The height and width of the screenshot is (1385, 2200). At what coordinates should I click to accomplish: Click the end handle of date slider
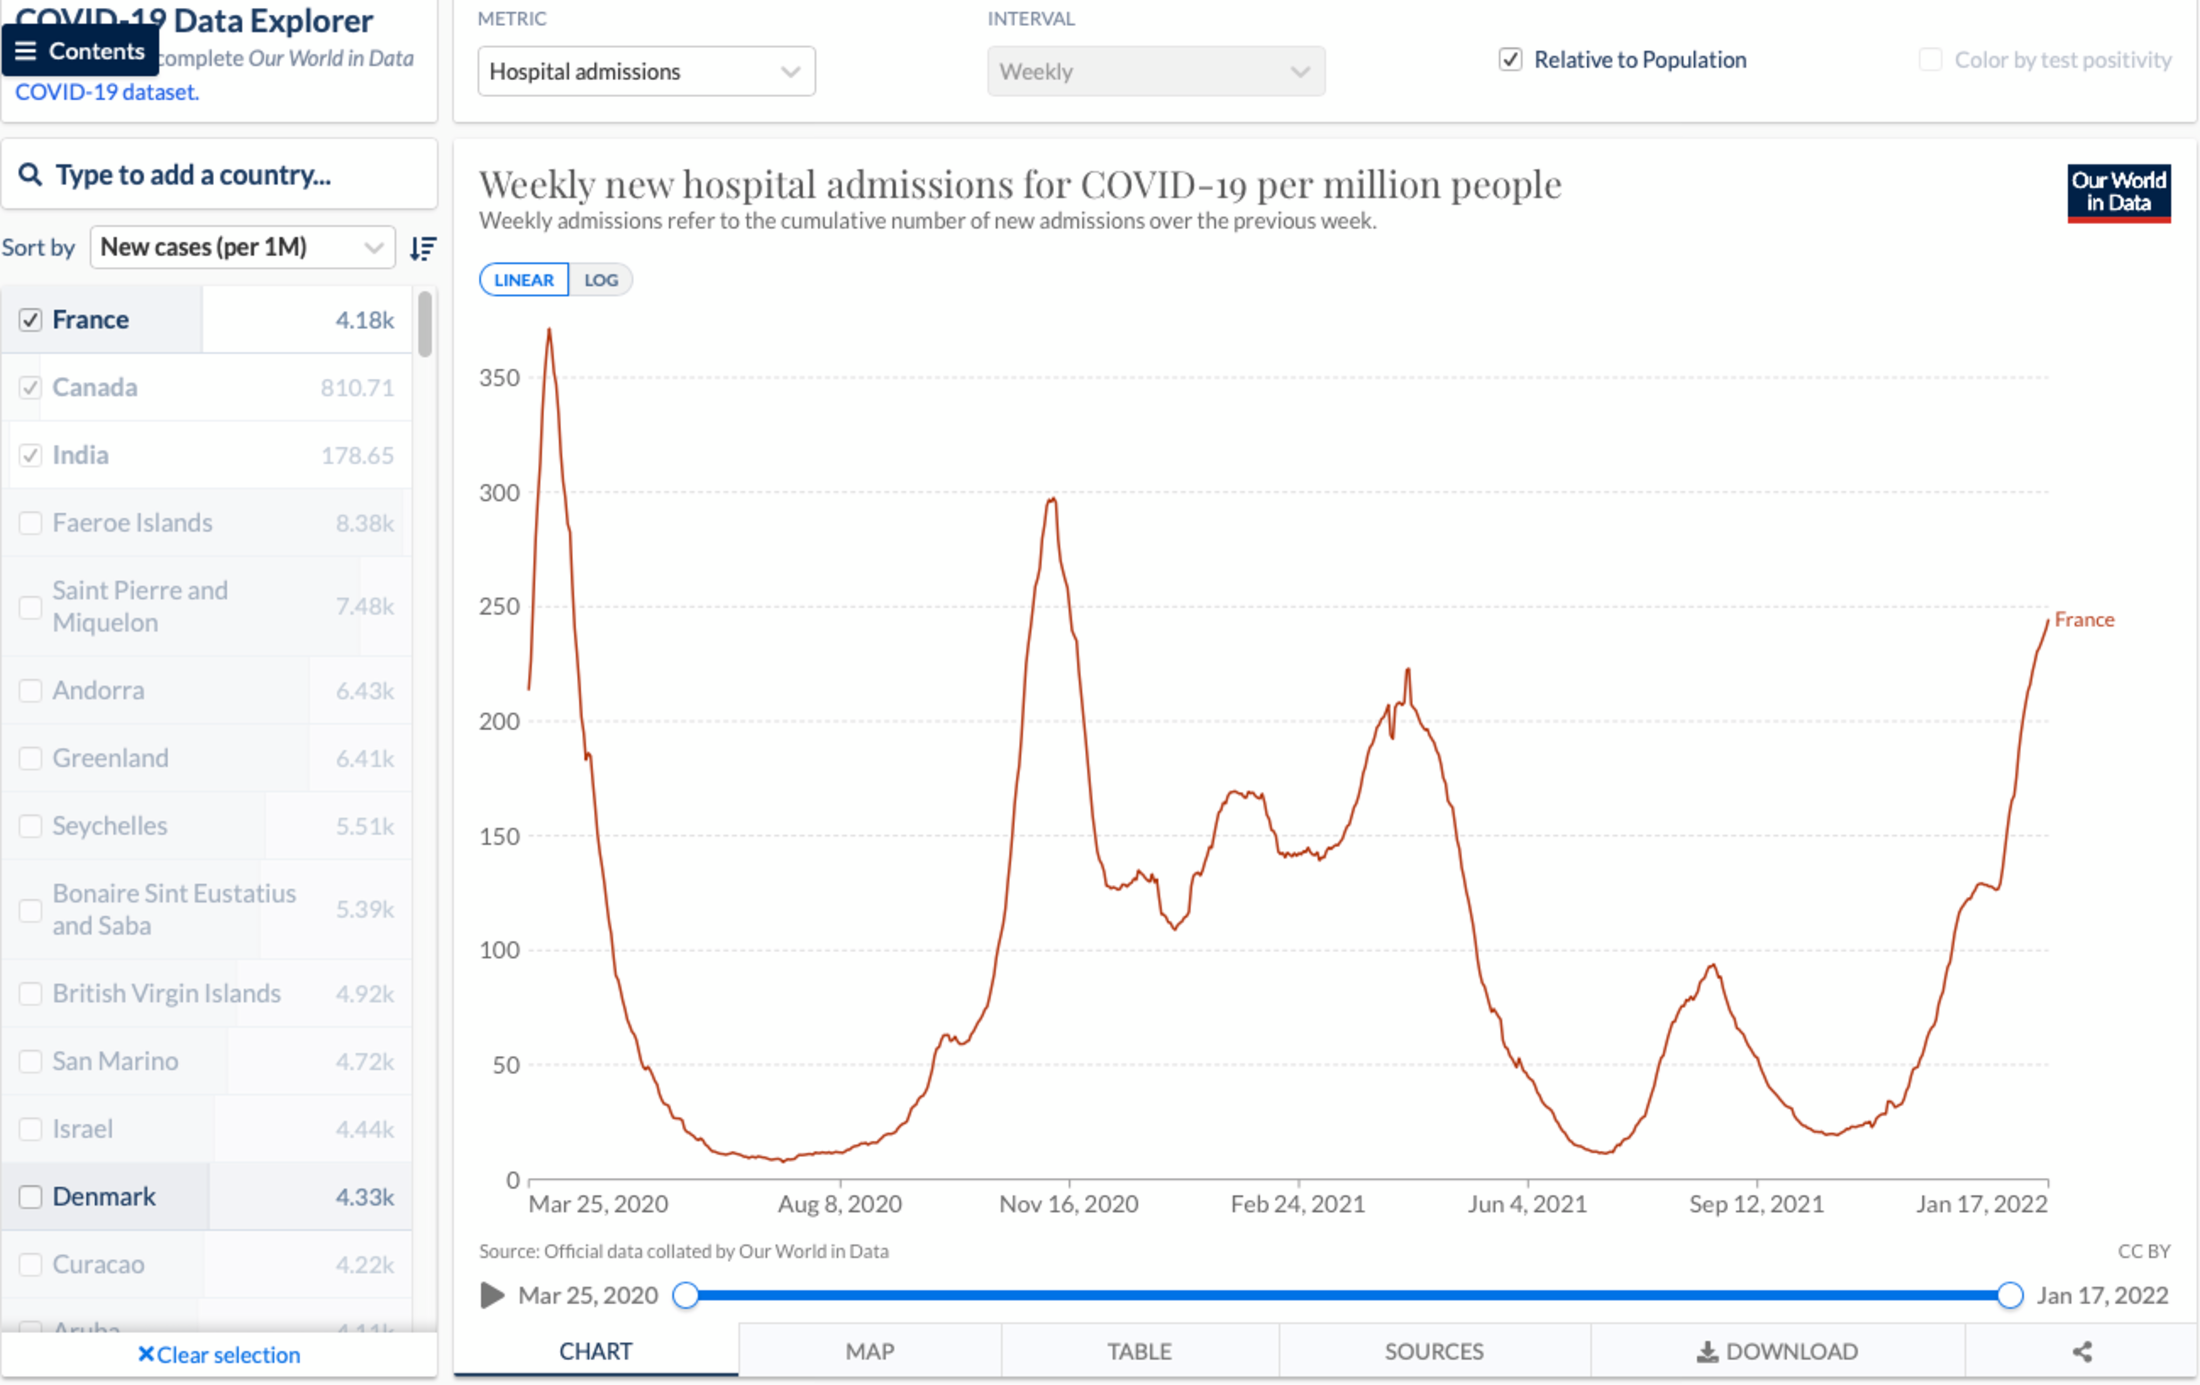click(x=2009, y=1295)
